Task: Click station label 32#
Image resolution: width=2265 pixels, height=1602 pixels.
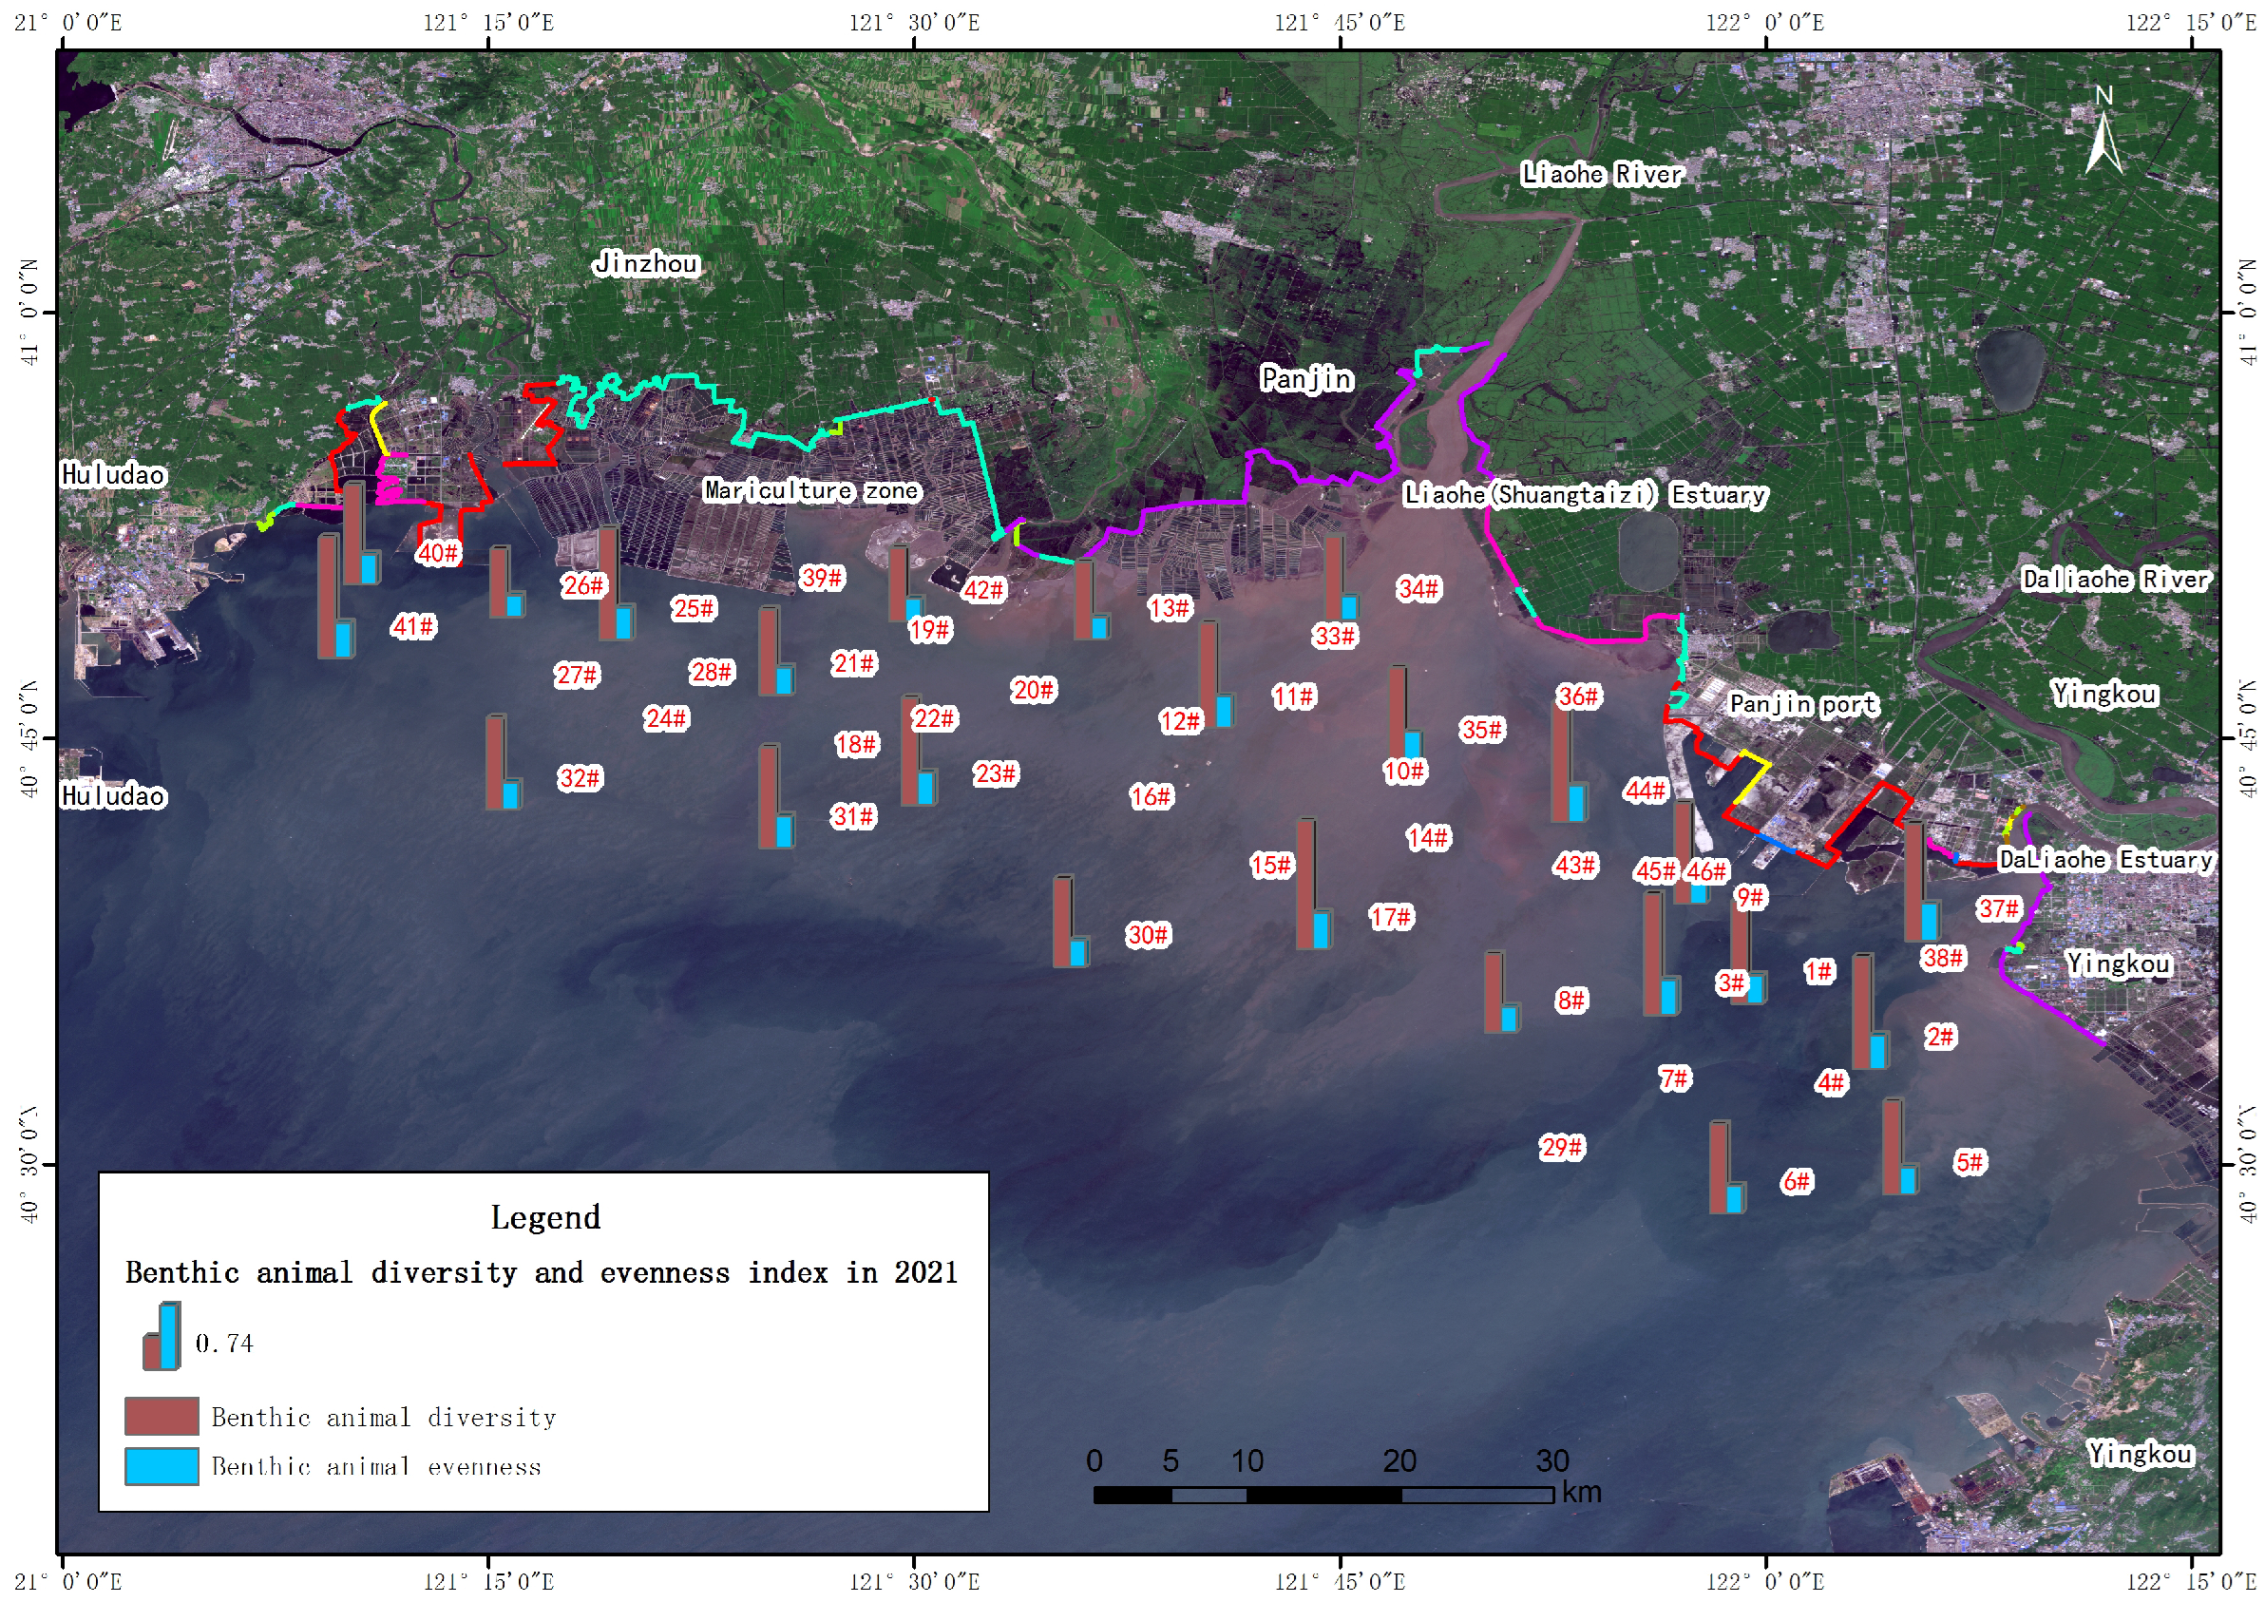Action: coord(579,777)
